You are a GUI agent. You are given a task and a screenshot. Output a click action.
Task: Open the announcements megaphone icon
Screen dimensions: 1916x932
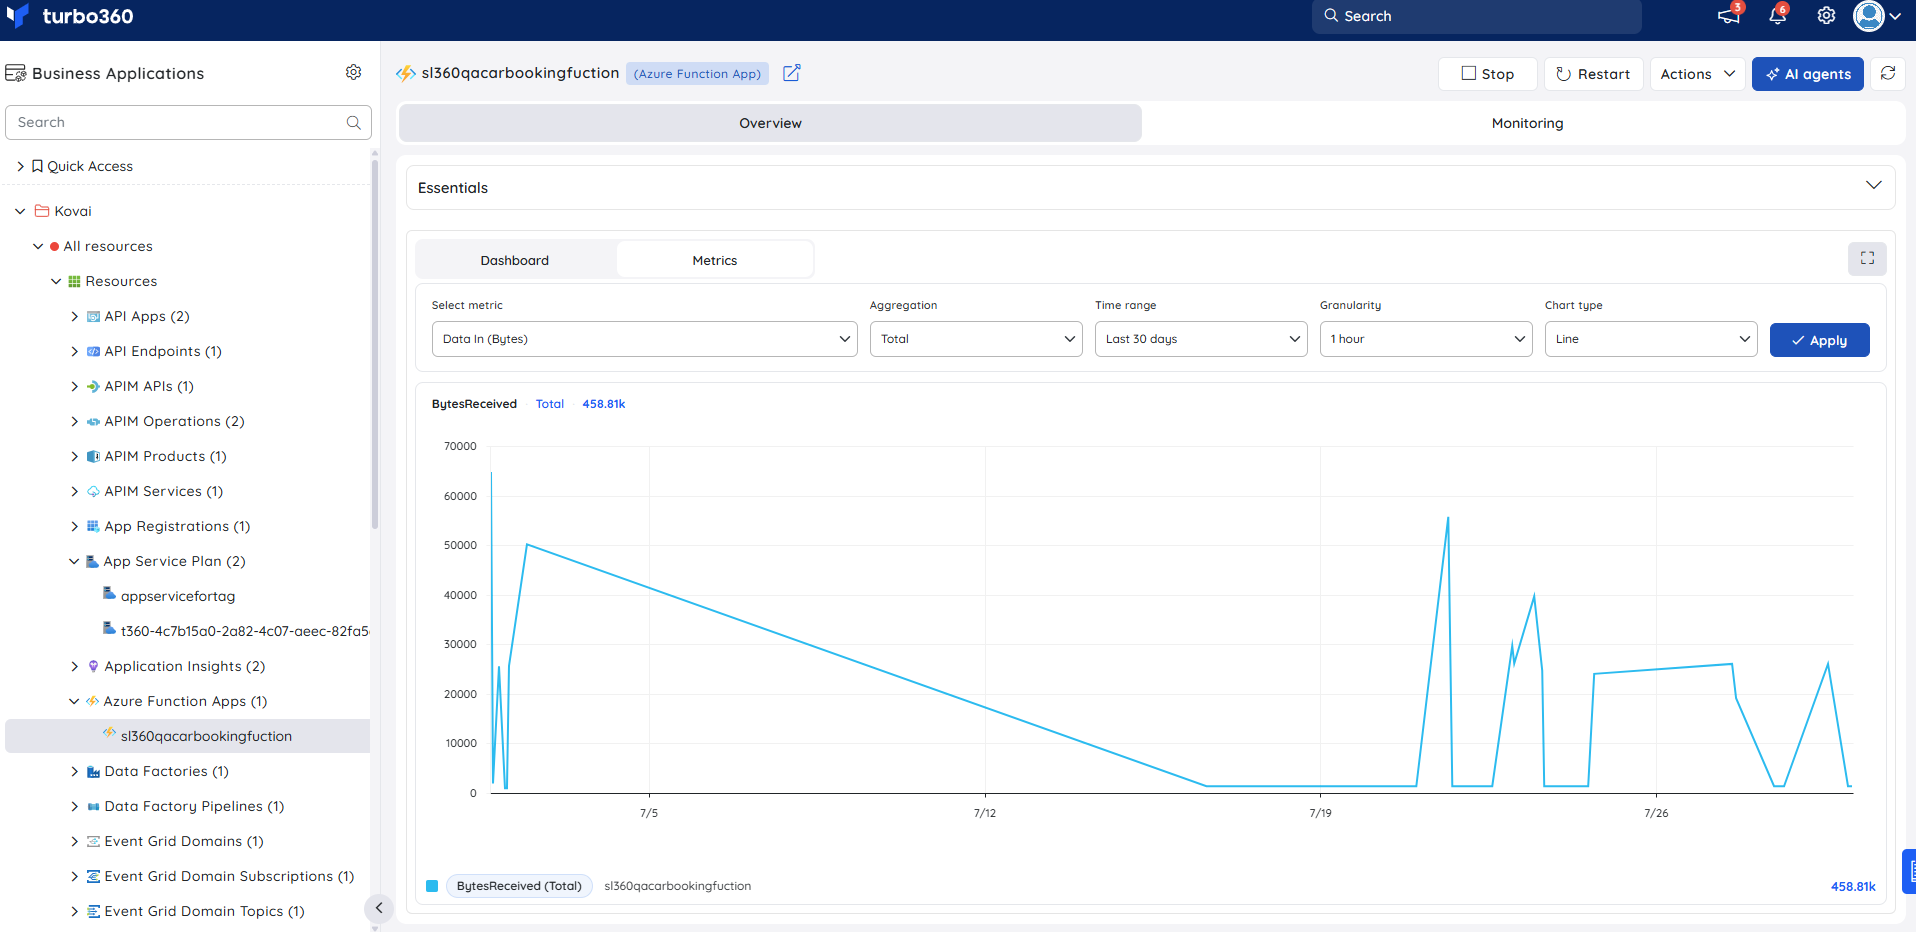coord(1729,16)
